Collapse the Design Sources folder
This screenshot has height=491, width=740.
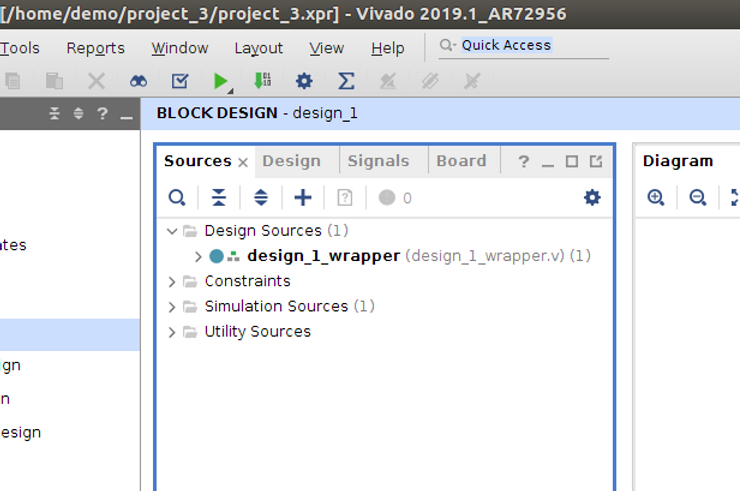tap(172, 231)
